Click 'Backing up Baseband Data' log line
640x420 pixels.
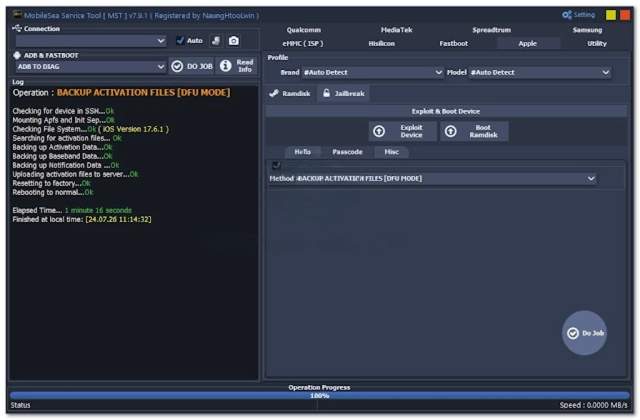[x=62, y=156]
